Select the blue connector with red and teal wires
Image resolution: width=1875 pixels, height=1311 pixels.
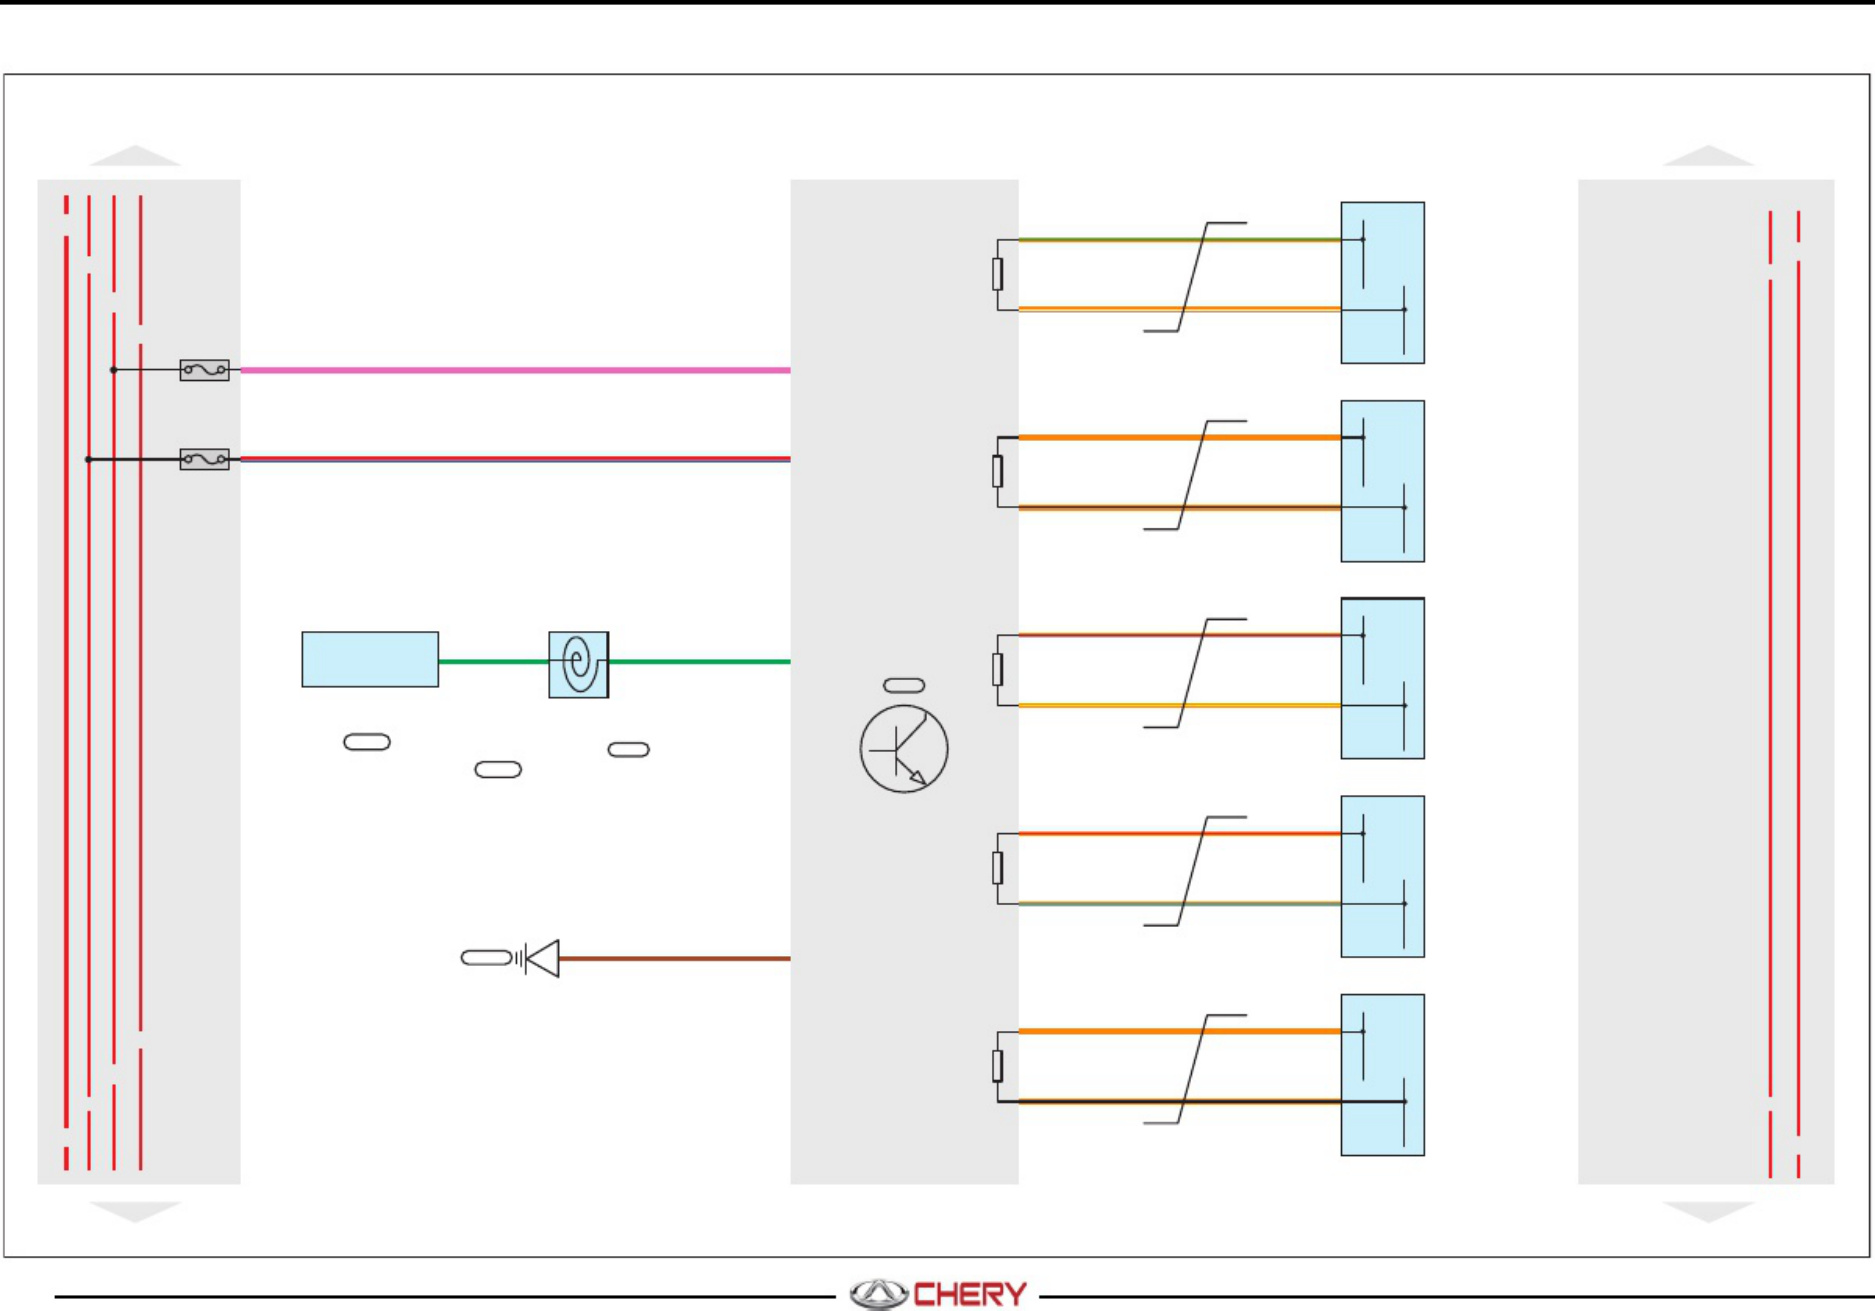[x=1382, y=876]
